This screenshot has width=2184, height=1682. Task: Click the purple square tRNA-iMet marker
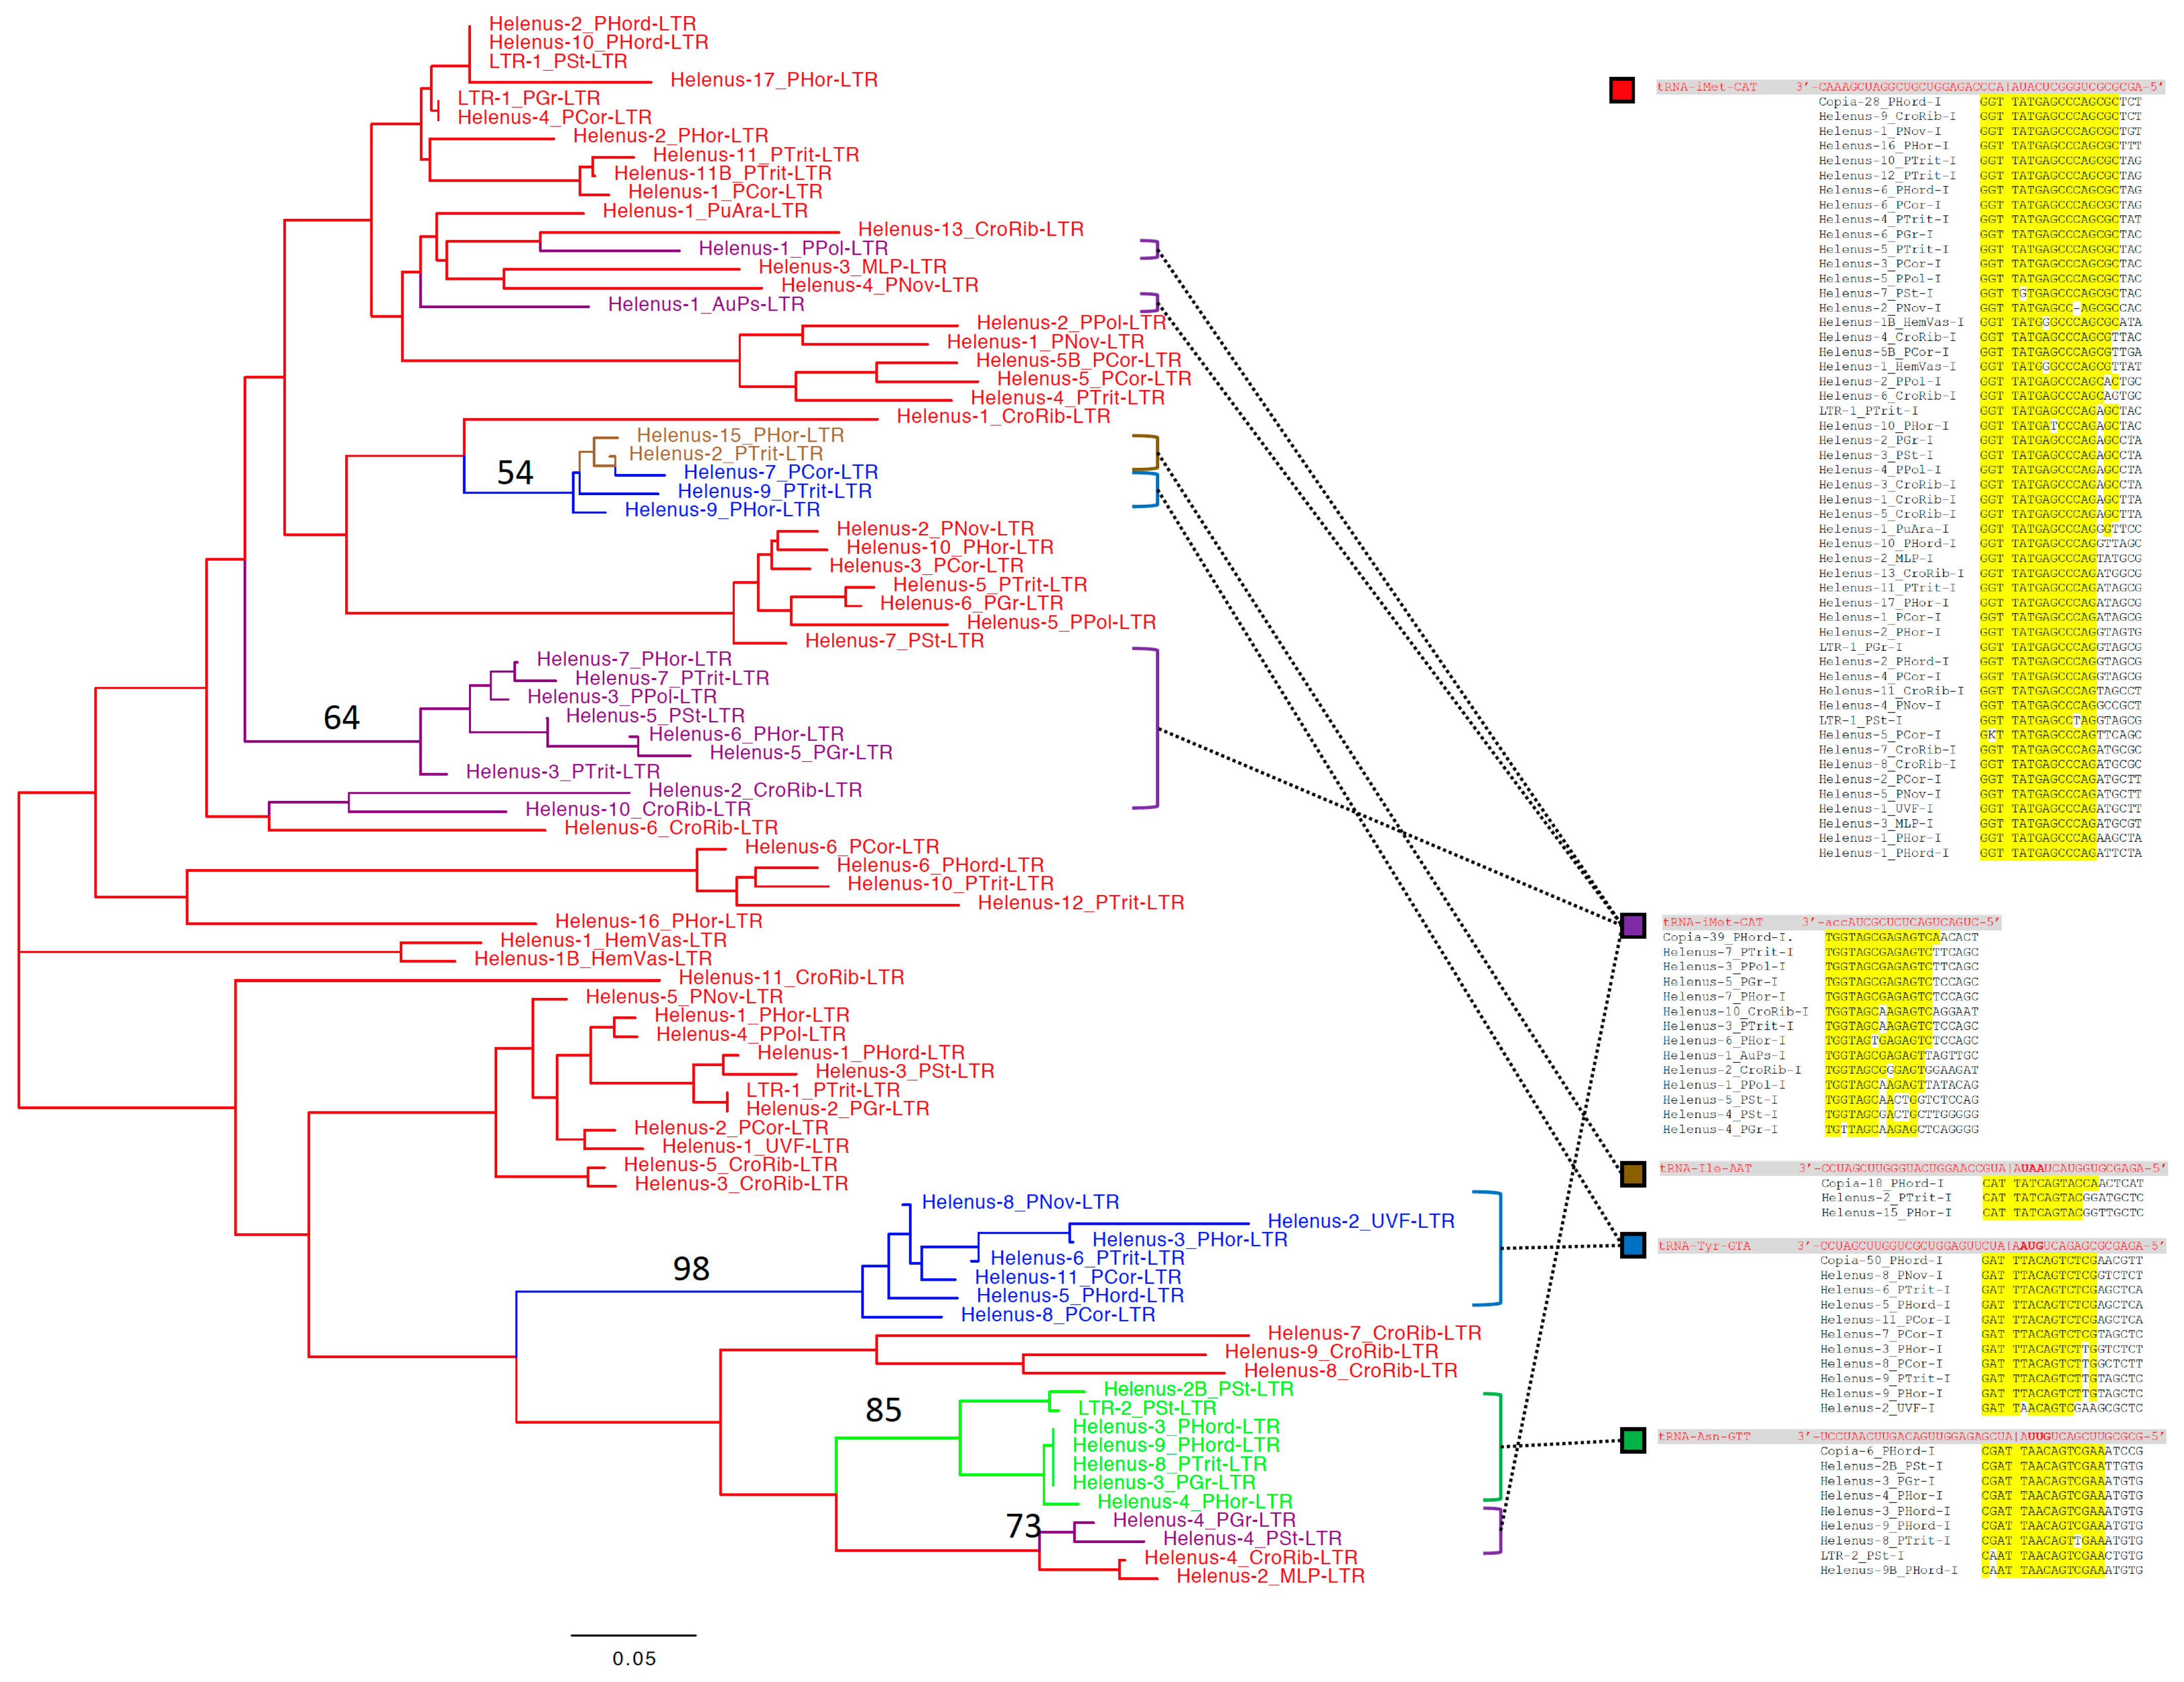(x=1632, y=925)
